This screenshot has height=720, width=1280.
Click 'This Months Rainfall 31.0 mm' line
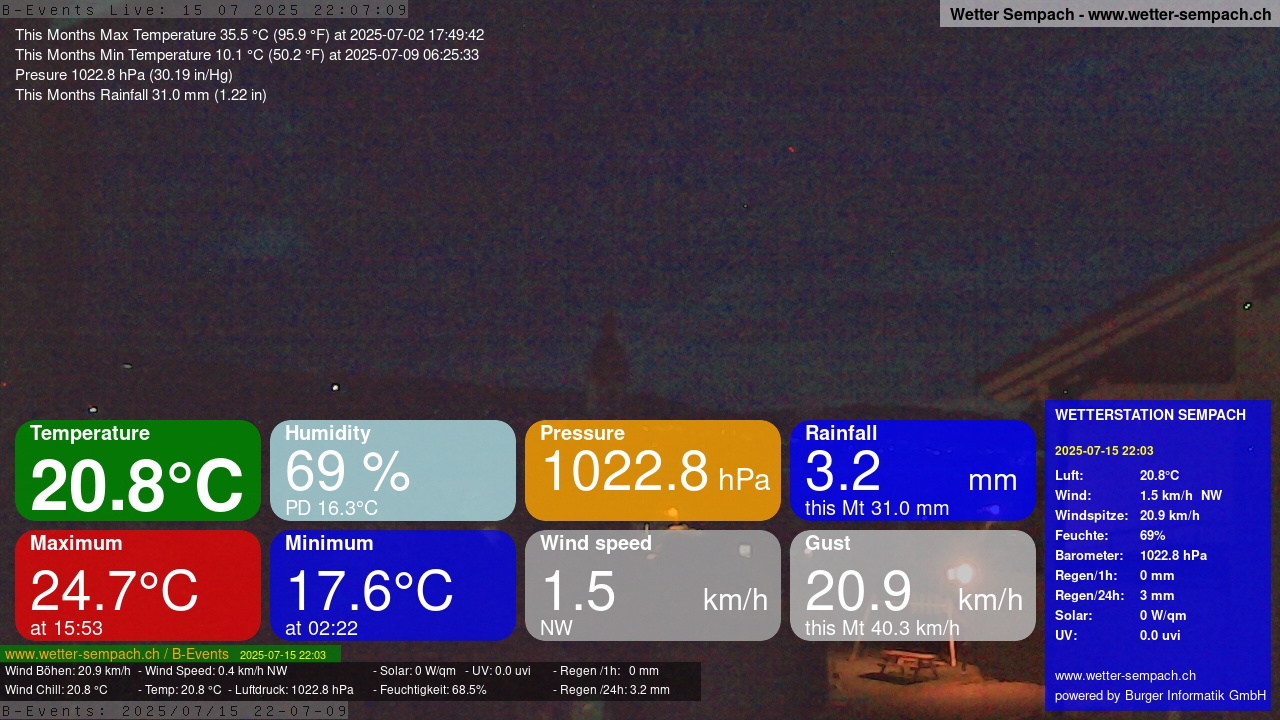point(141,95)
